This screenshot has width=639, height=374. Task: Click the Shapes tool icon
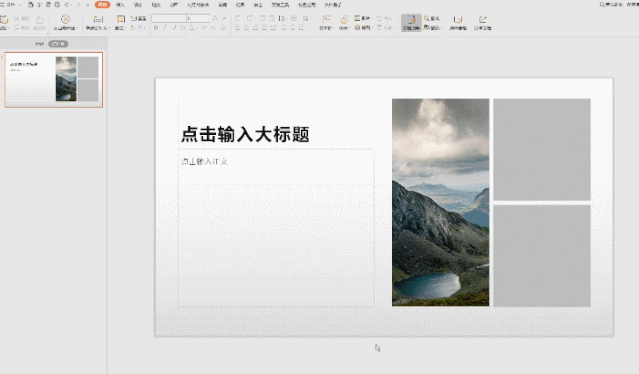(344, 20)
